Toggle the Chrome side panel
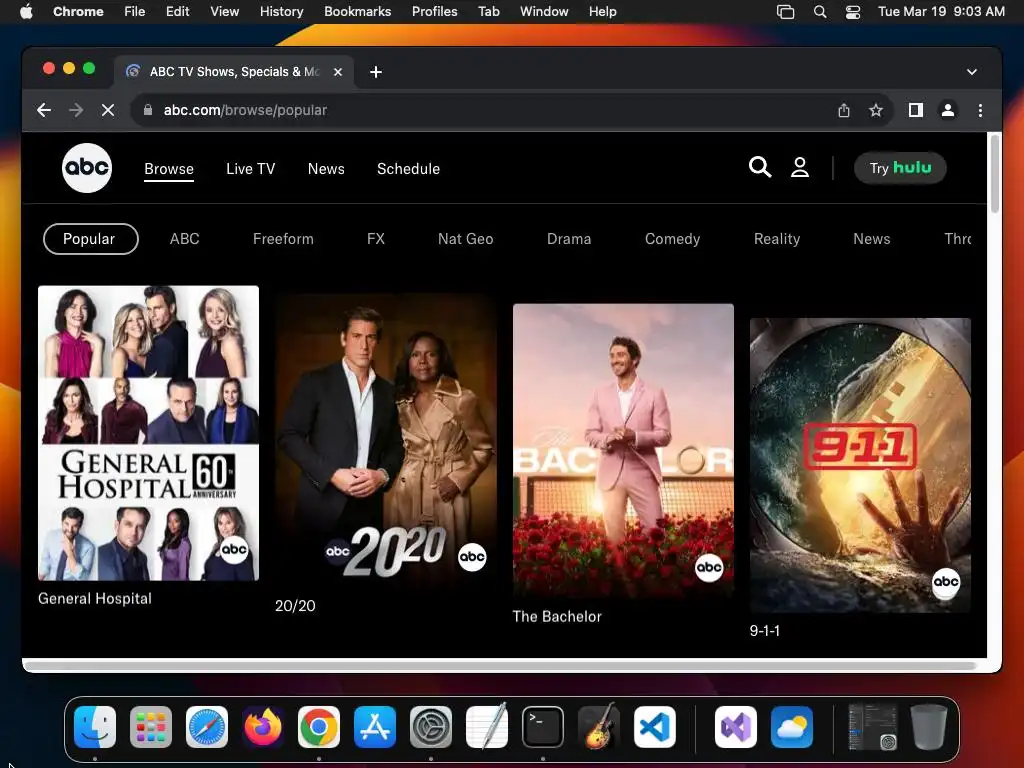 [x=916, y=110]
